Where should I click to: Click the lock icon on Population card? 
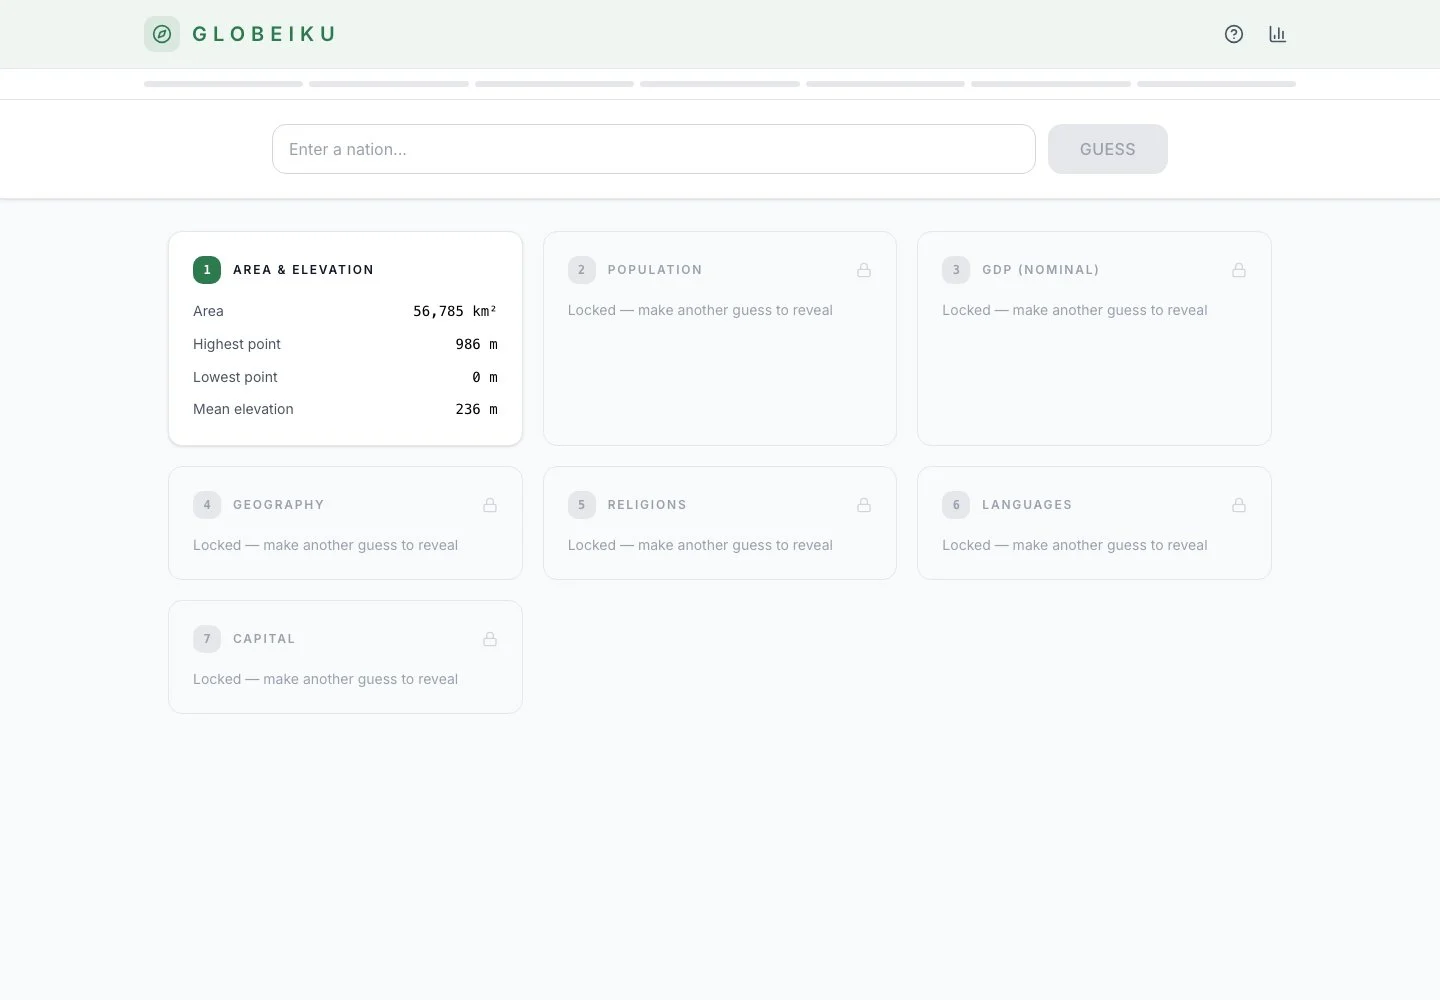(x=864, y=270)
